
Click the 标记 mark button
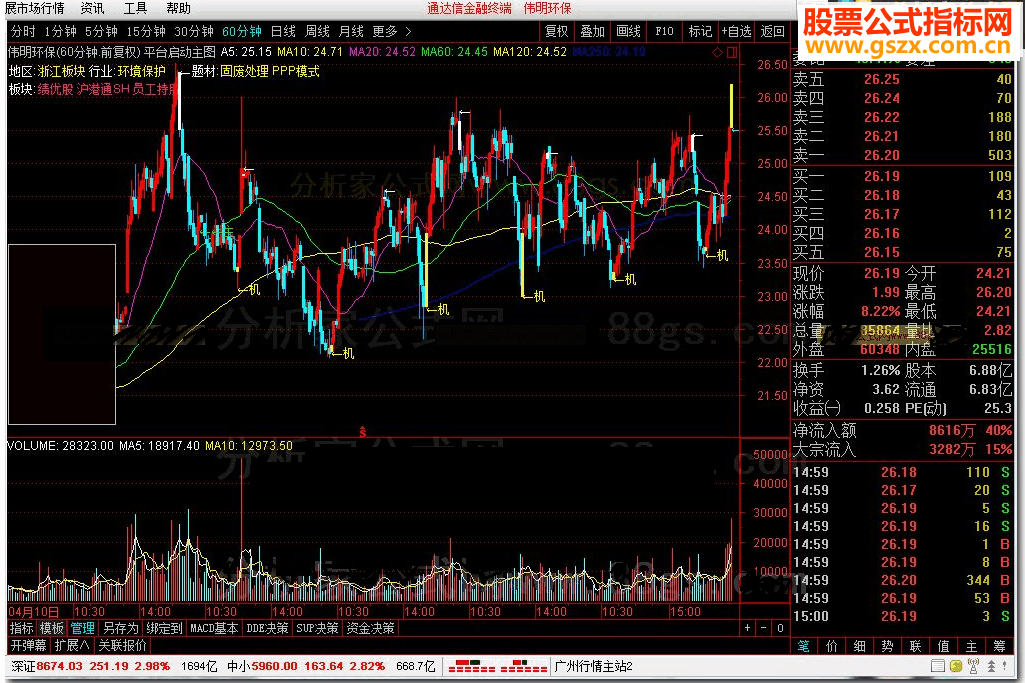pyautogui.click(x=700, y=31)
